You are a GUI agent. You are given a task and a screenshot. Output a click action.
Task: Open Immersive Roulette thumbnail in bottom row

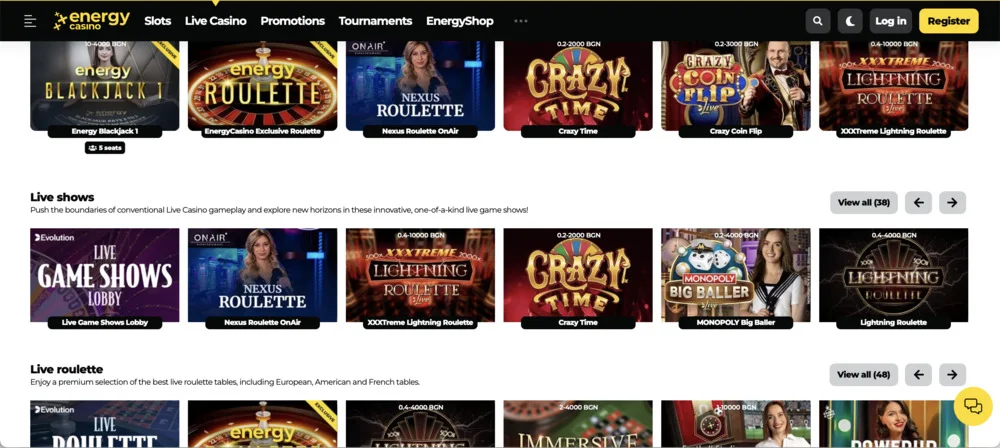(578, 424)
